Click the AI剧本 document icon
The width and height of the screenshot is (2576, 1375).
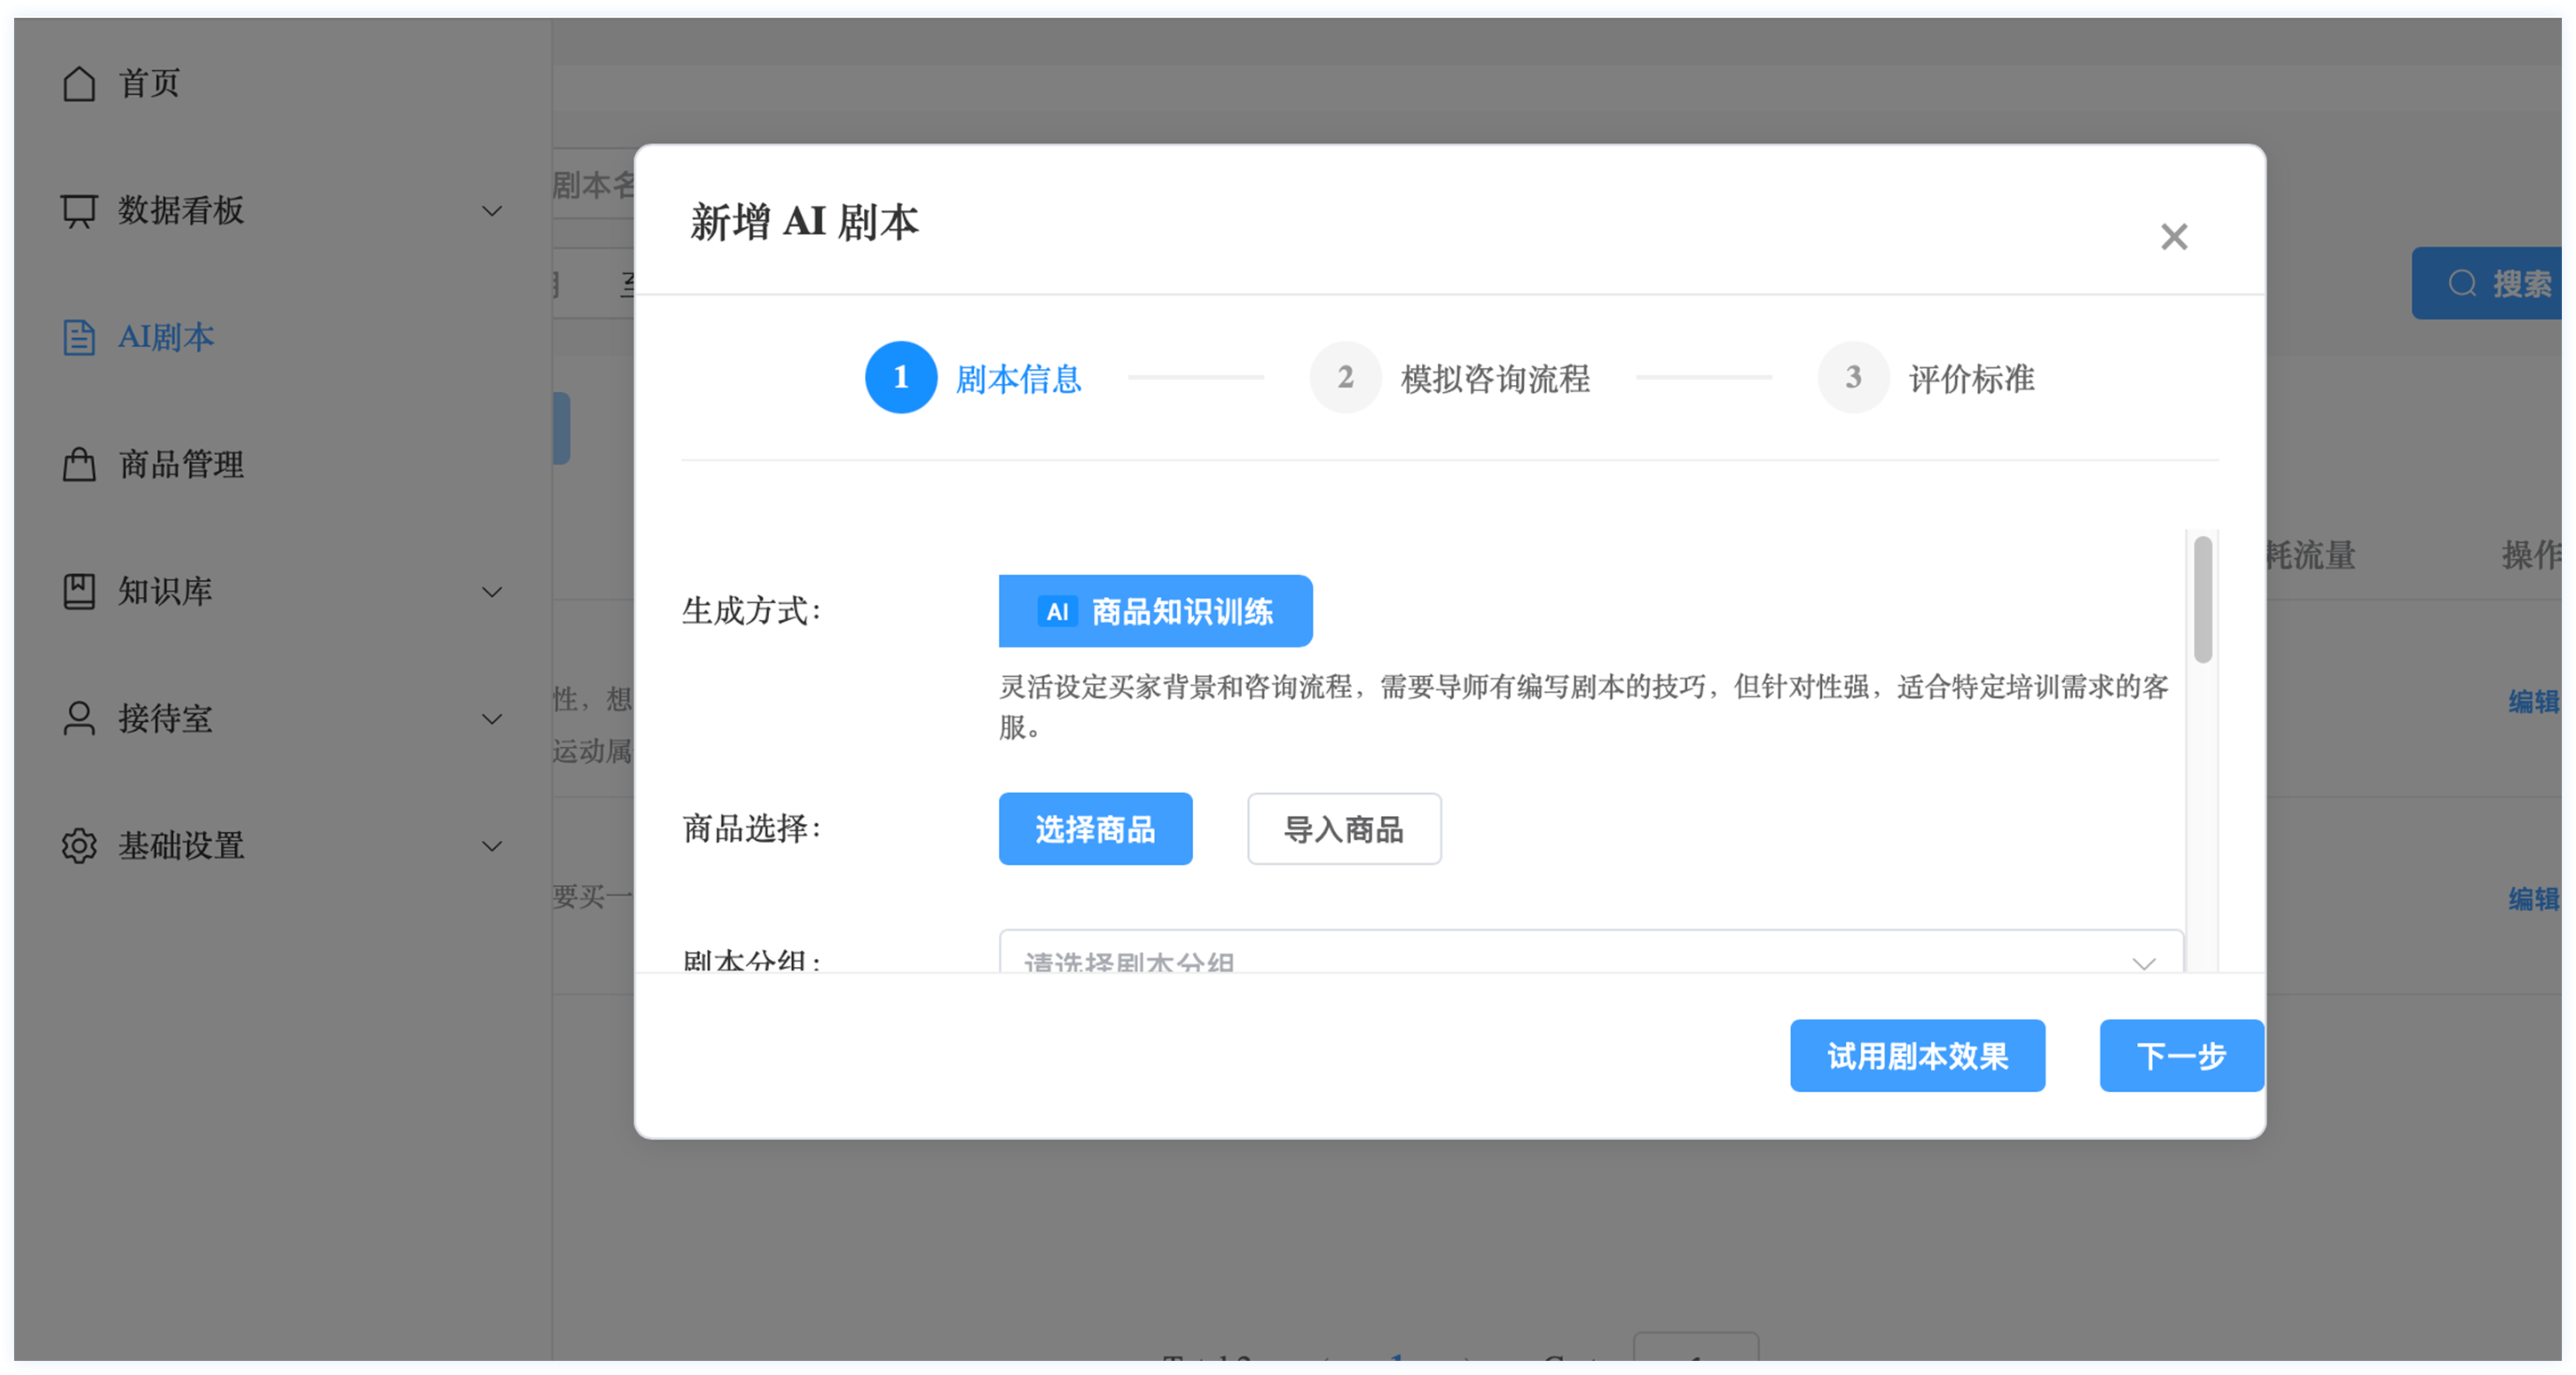(x=79, y=338)
